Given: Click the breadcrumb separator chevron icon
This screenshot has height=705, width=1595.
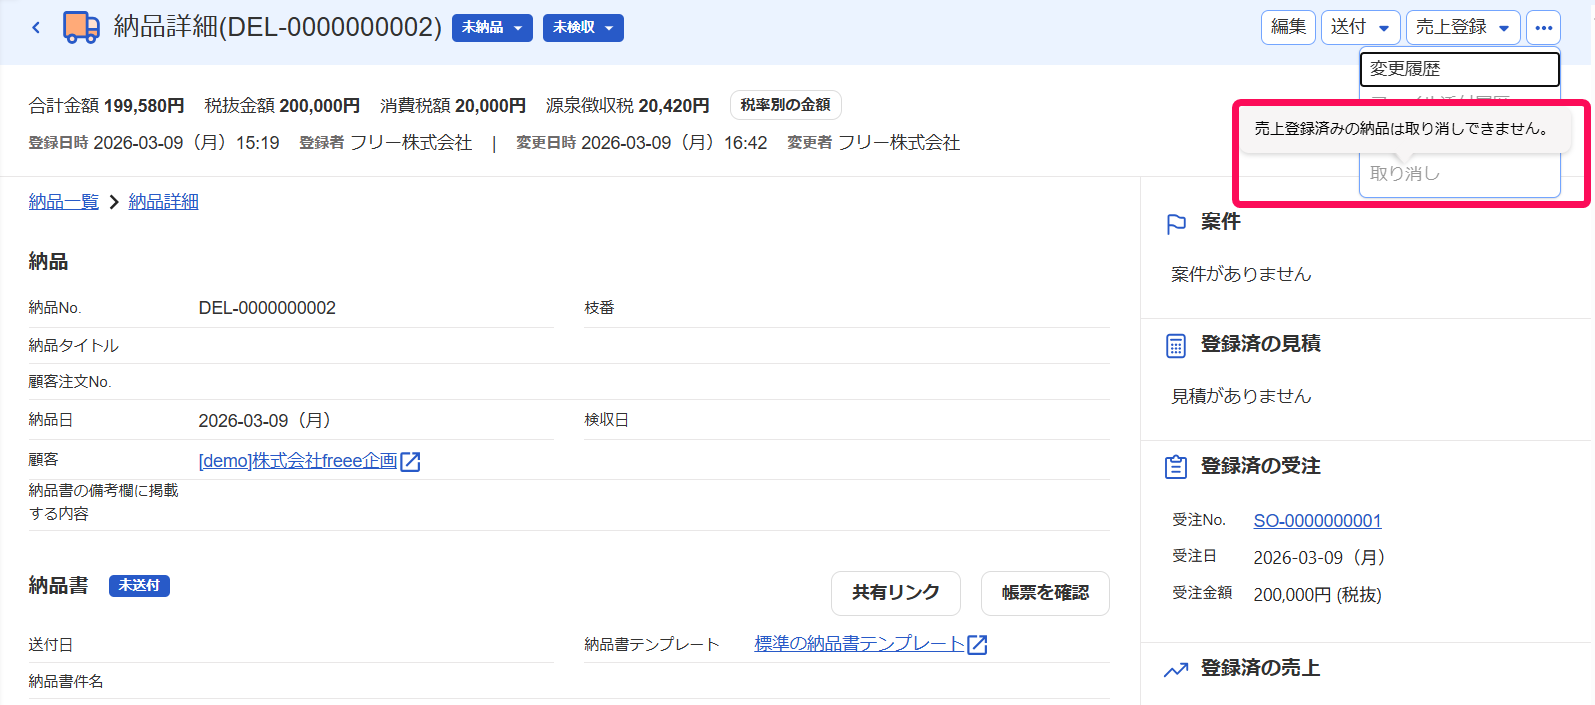Looking at the screenshot, I should point(114,202).
